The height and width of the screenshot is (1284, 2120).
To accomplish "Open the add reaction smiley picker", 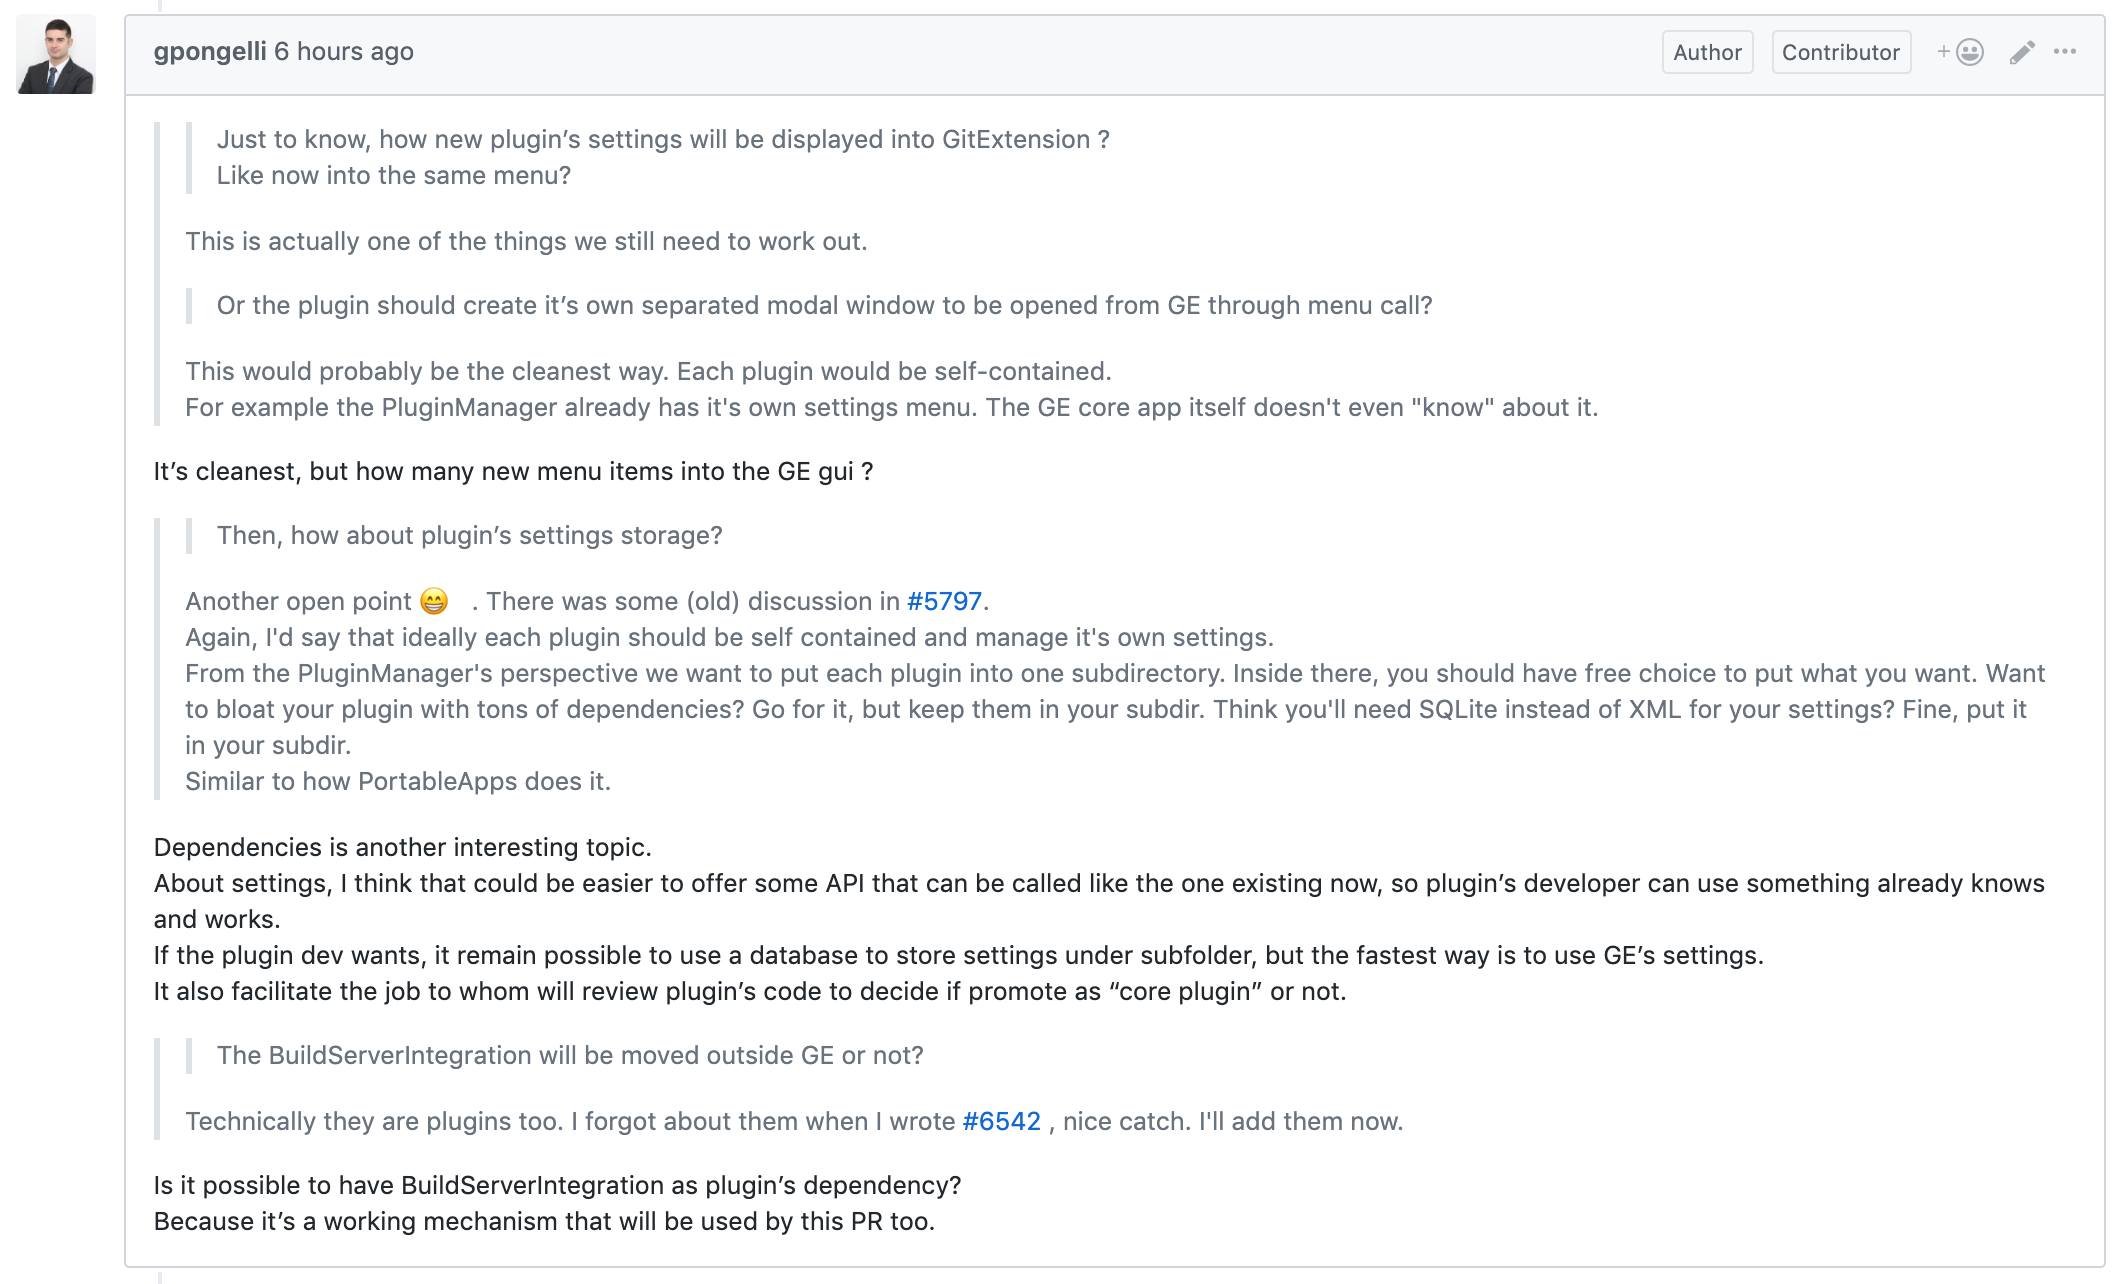I will coord(1960,52).
